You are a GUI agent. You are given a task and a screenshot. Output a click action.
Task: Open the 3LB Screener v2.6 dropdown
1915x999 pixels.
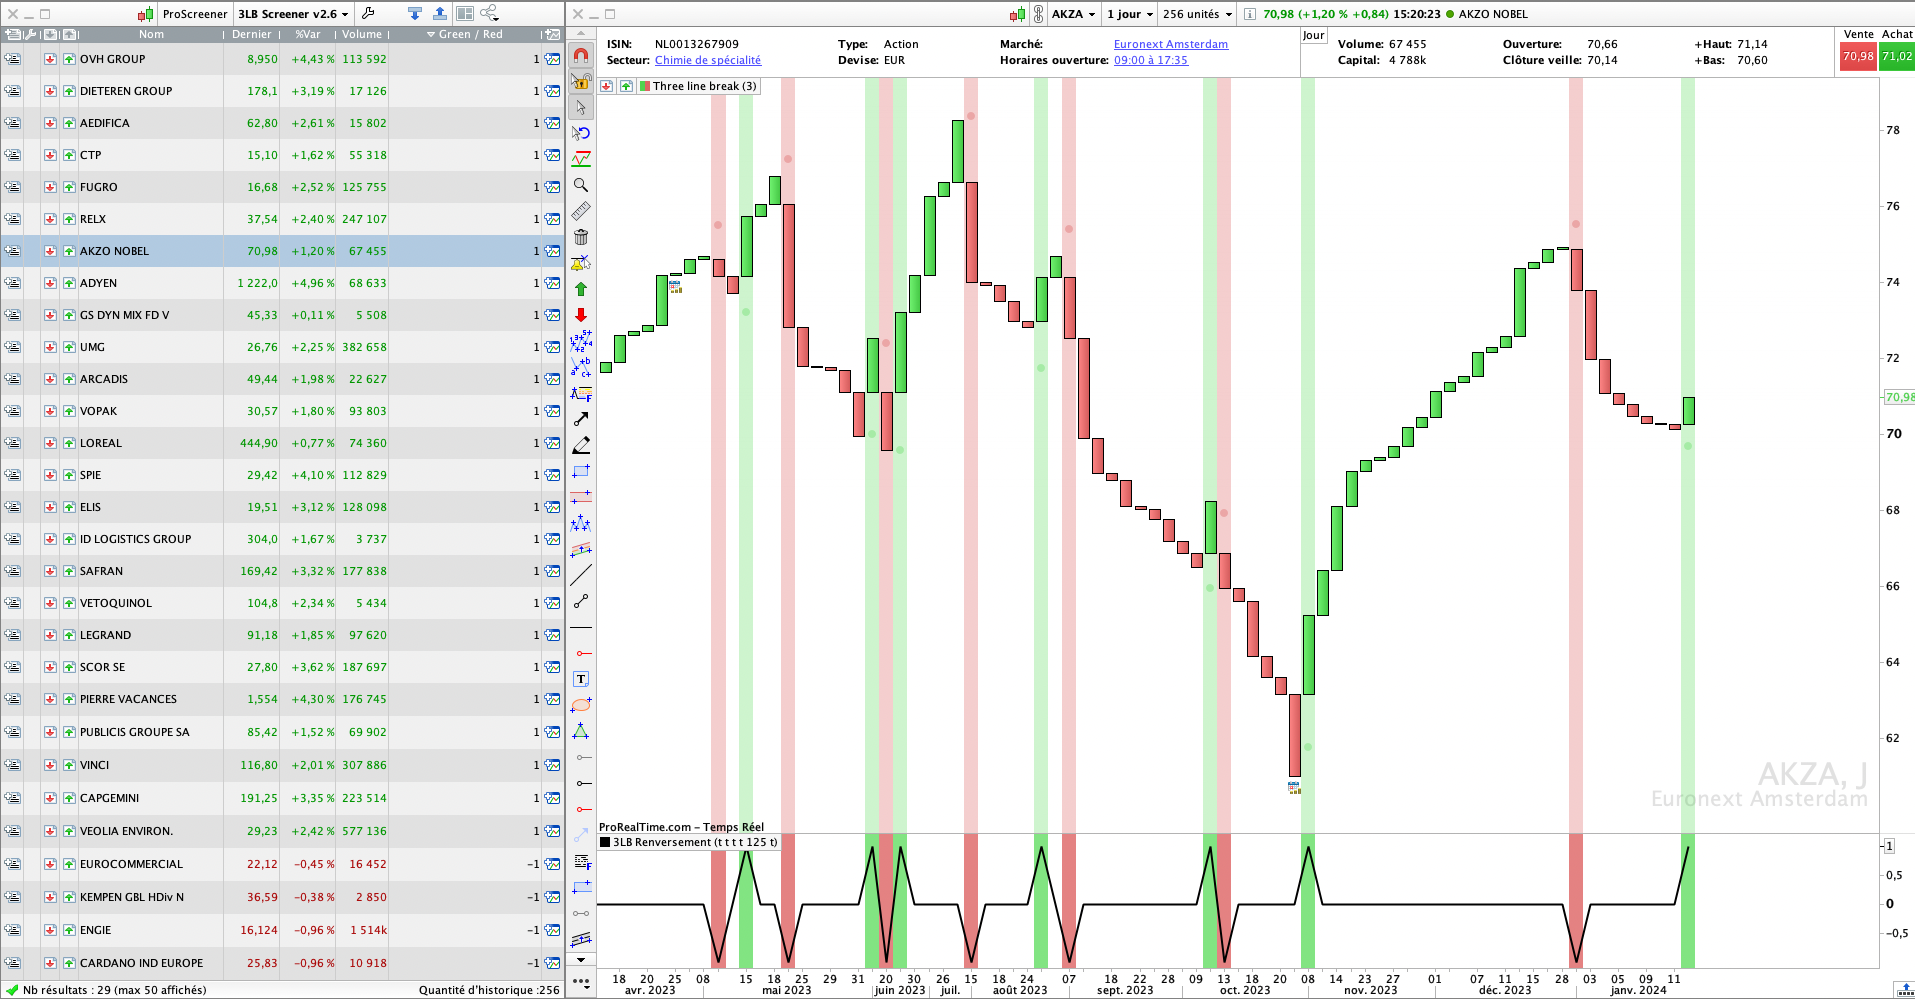293,14
